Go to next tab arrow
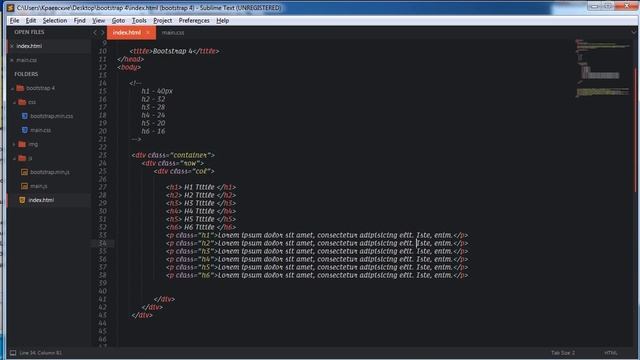The width and height of the screenshot is (640, 360). click(x=102, y=33)
